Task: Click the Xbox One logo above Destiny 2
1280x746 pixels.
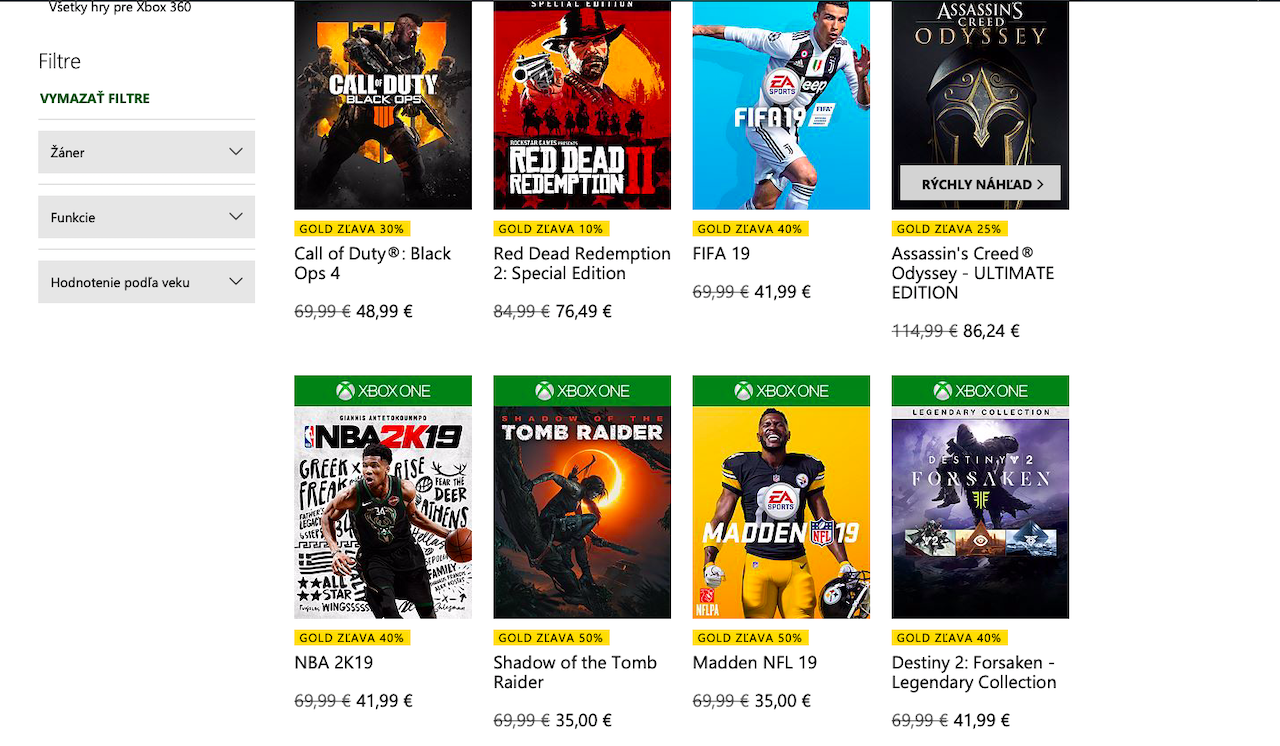Action: tap(980, 391)
